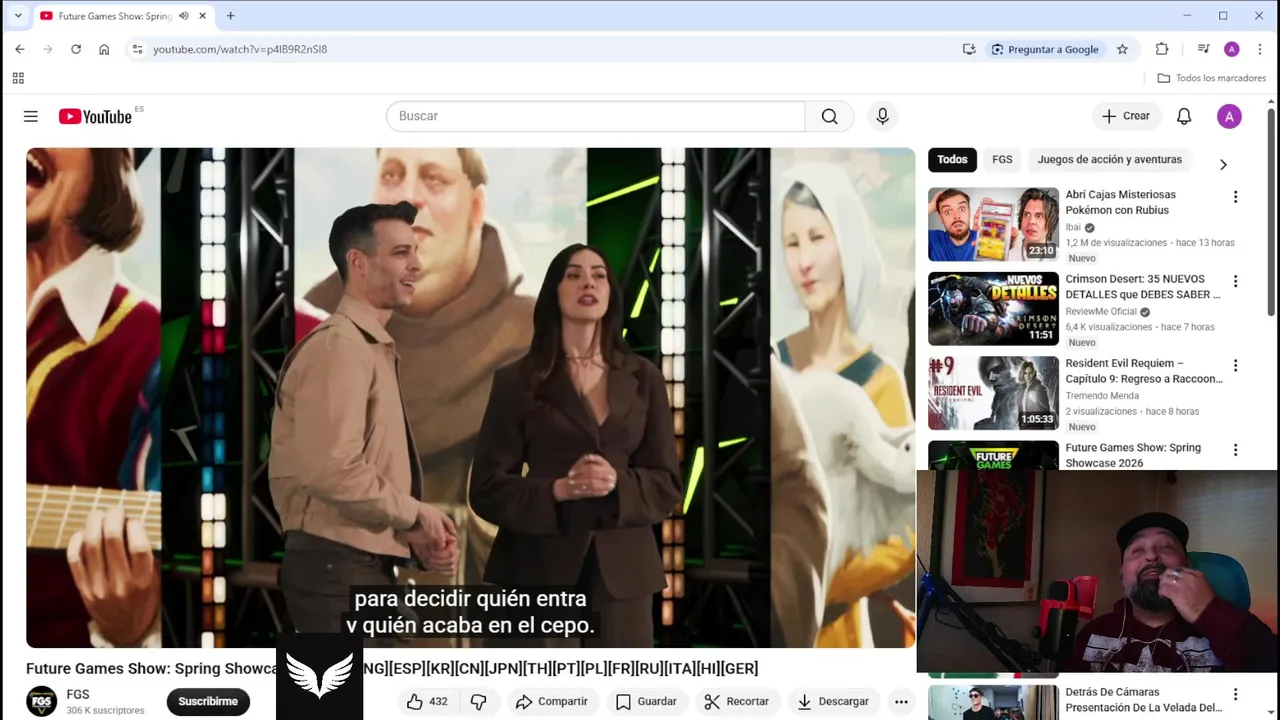Click the Compartir share button
The width and height of the screenshot is (1280, 720).
click(x=552, y=702)
